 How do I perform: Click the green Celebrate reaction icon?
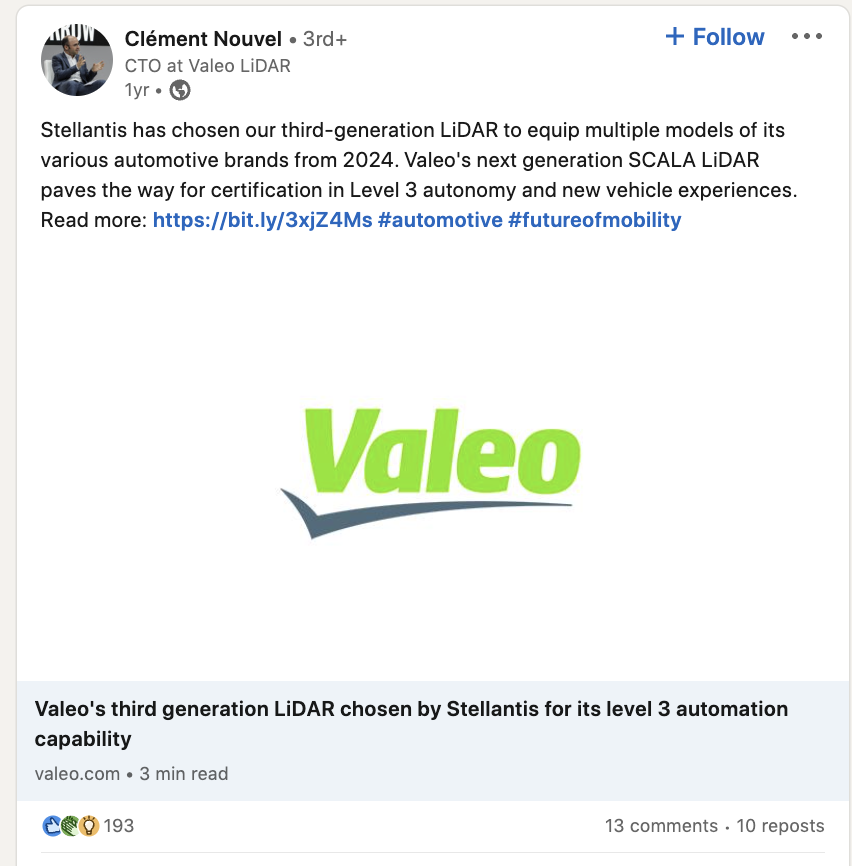[x=70, y=826]
